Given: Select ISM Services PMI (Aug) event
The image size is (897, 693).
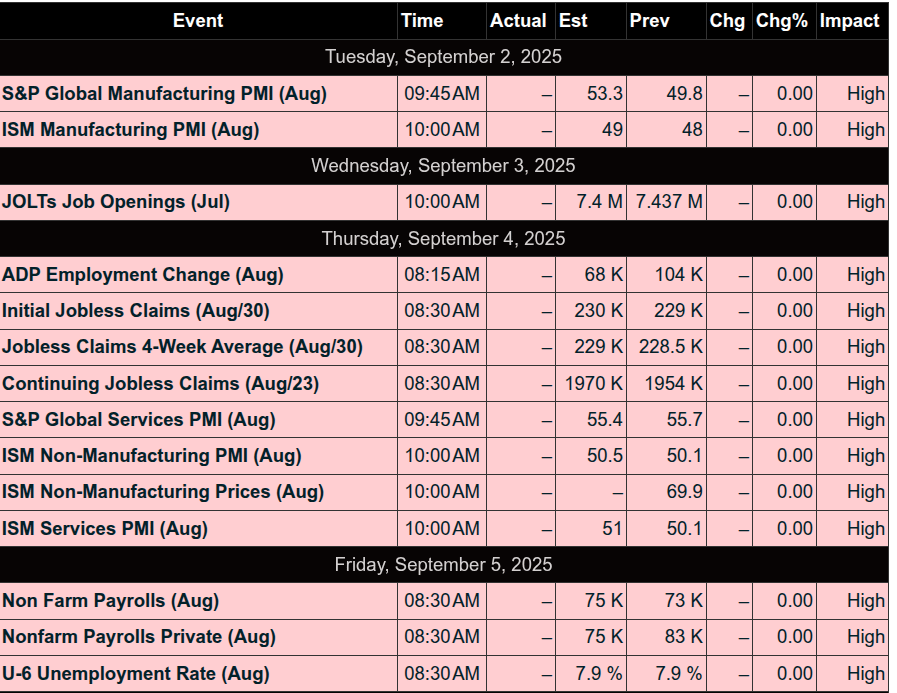Looking at the screenshot, I should [x=105, y=528].
